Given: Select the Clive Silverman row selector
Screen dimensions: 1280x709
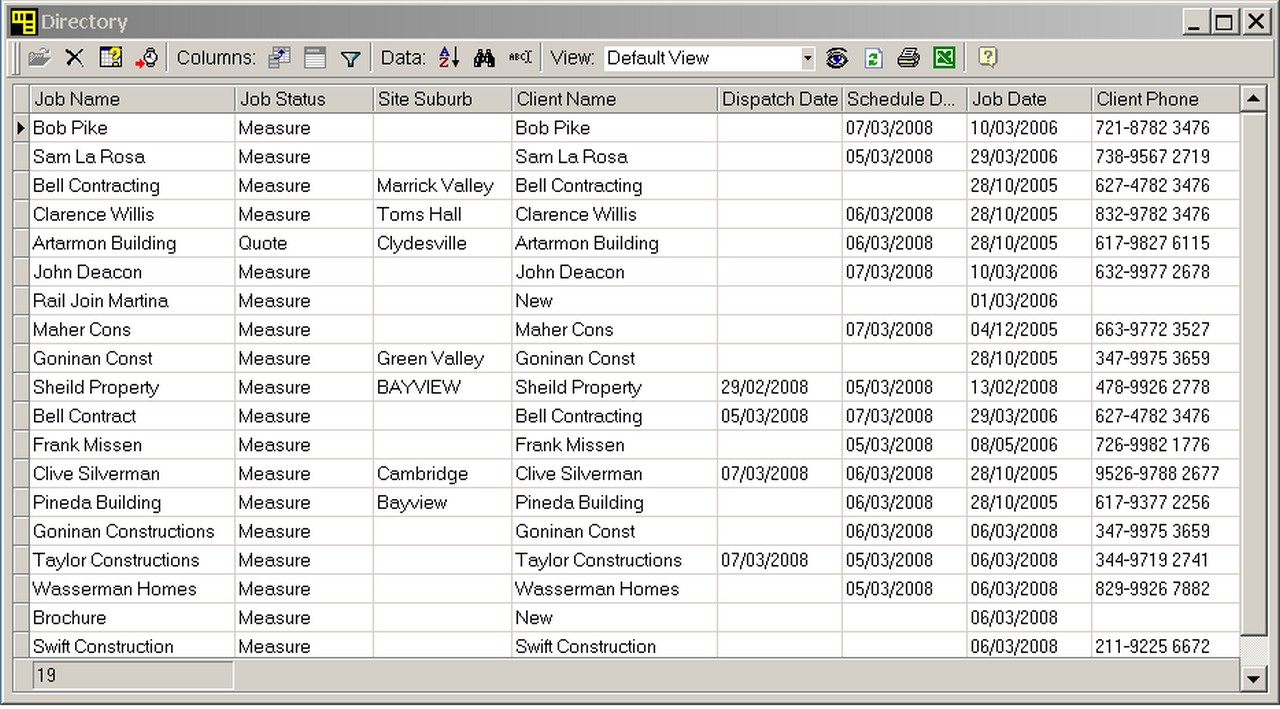Looking at the screenshot, I should click(x=21, y=474).
